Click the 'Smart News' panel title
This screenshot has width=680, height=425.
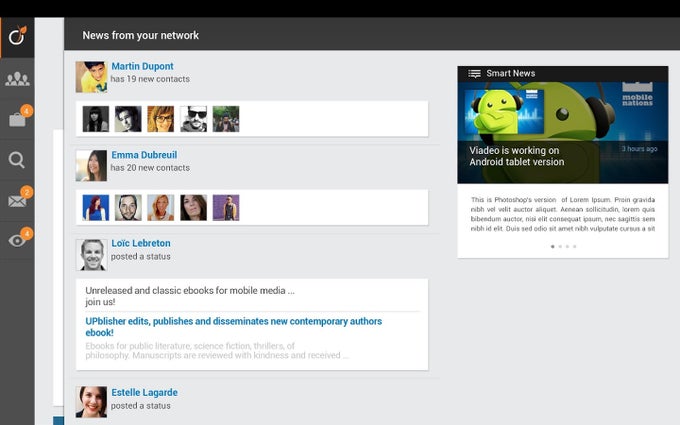(x=510, y=73)
